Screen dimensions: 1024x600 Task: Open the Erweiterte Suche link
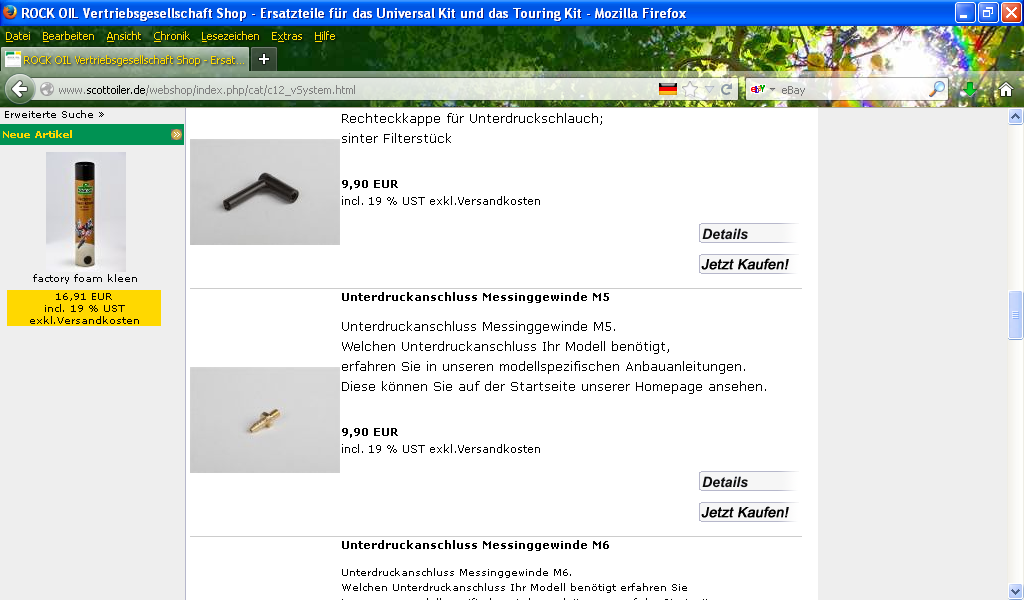pyautogui.click(x=54, y=114)
